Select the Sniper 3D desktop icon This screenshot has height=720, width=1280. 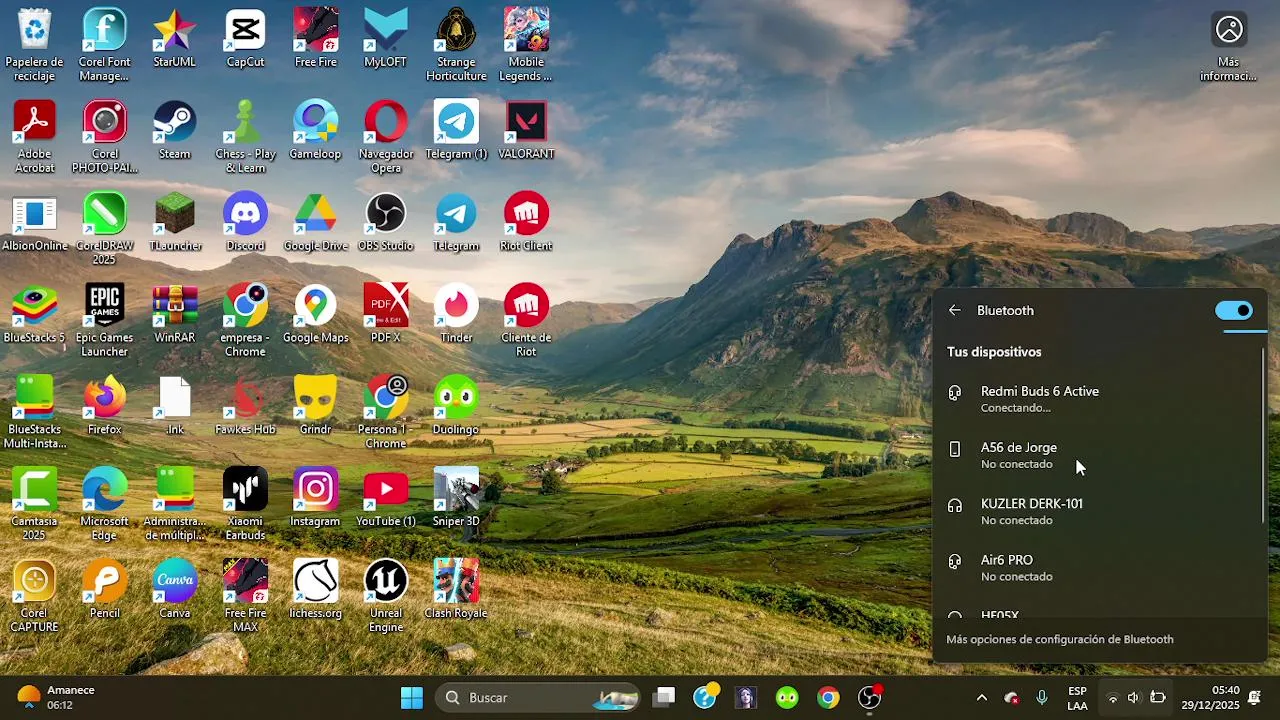(x=456, y=499)
